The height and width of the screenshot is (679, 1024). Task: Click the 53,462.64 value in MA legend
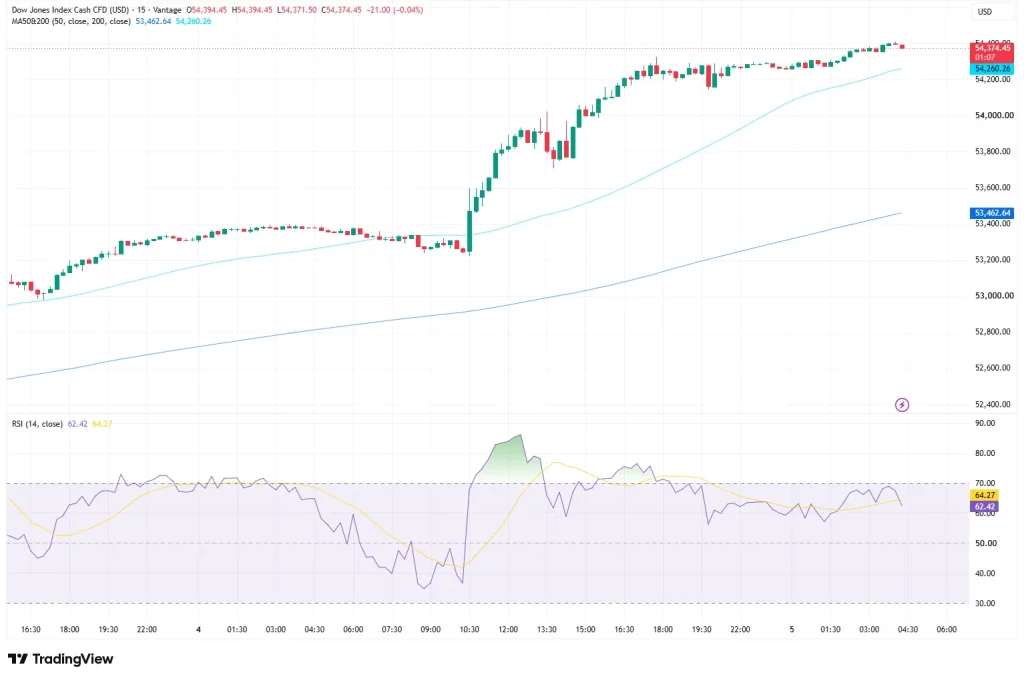point(153,21)
